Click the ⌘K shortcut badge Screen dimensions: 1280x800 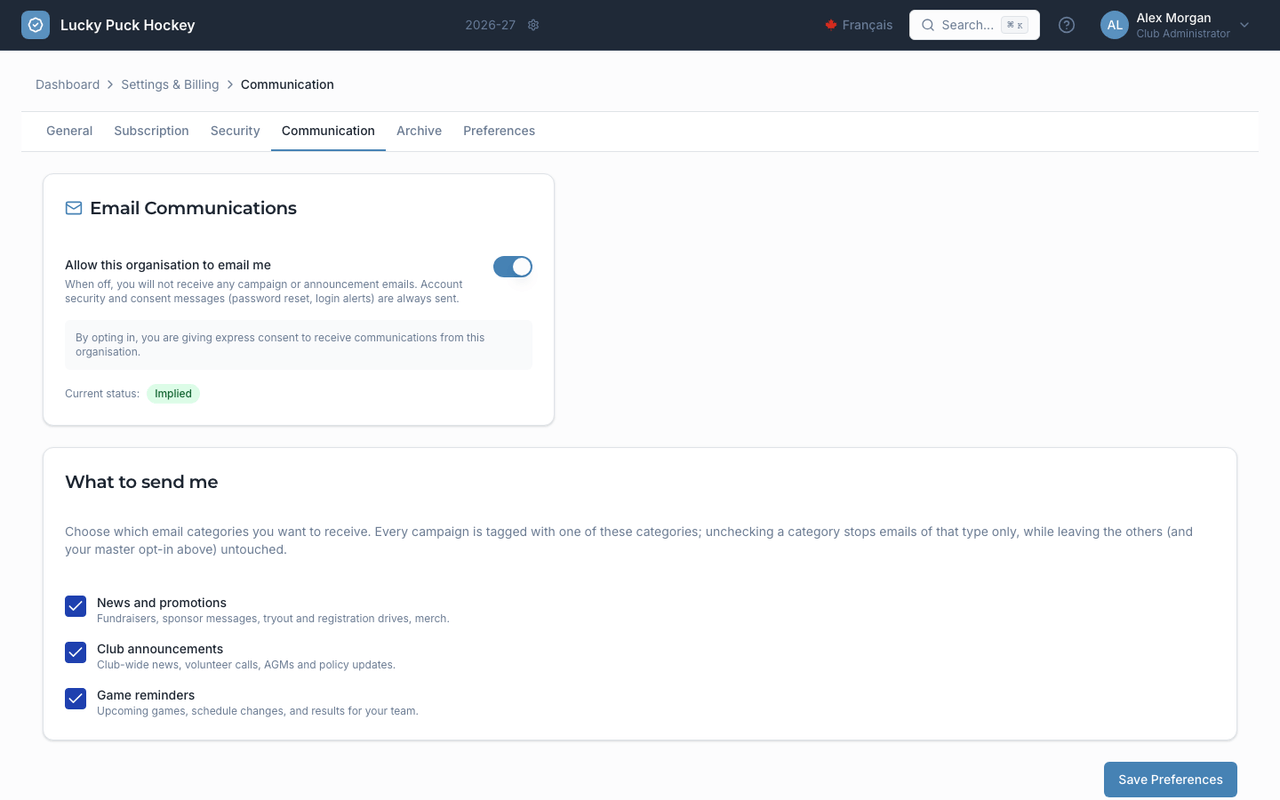pos(1014,25)
